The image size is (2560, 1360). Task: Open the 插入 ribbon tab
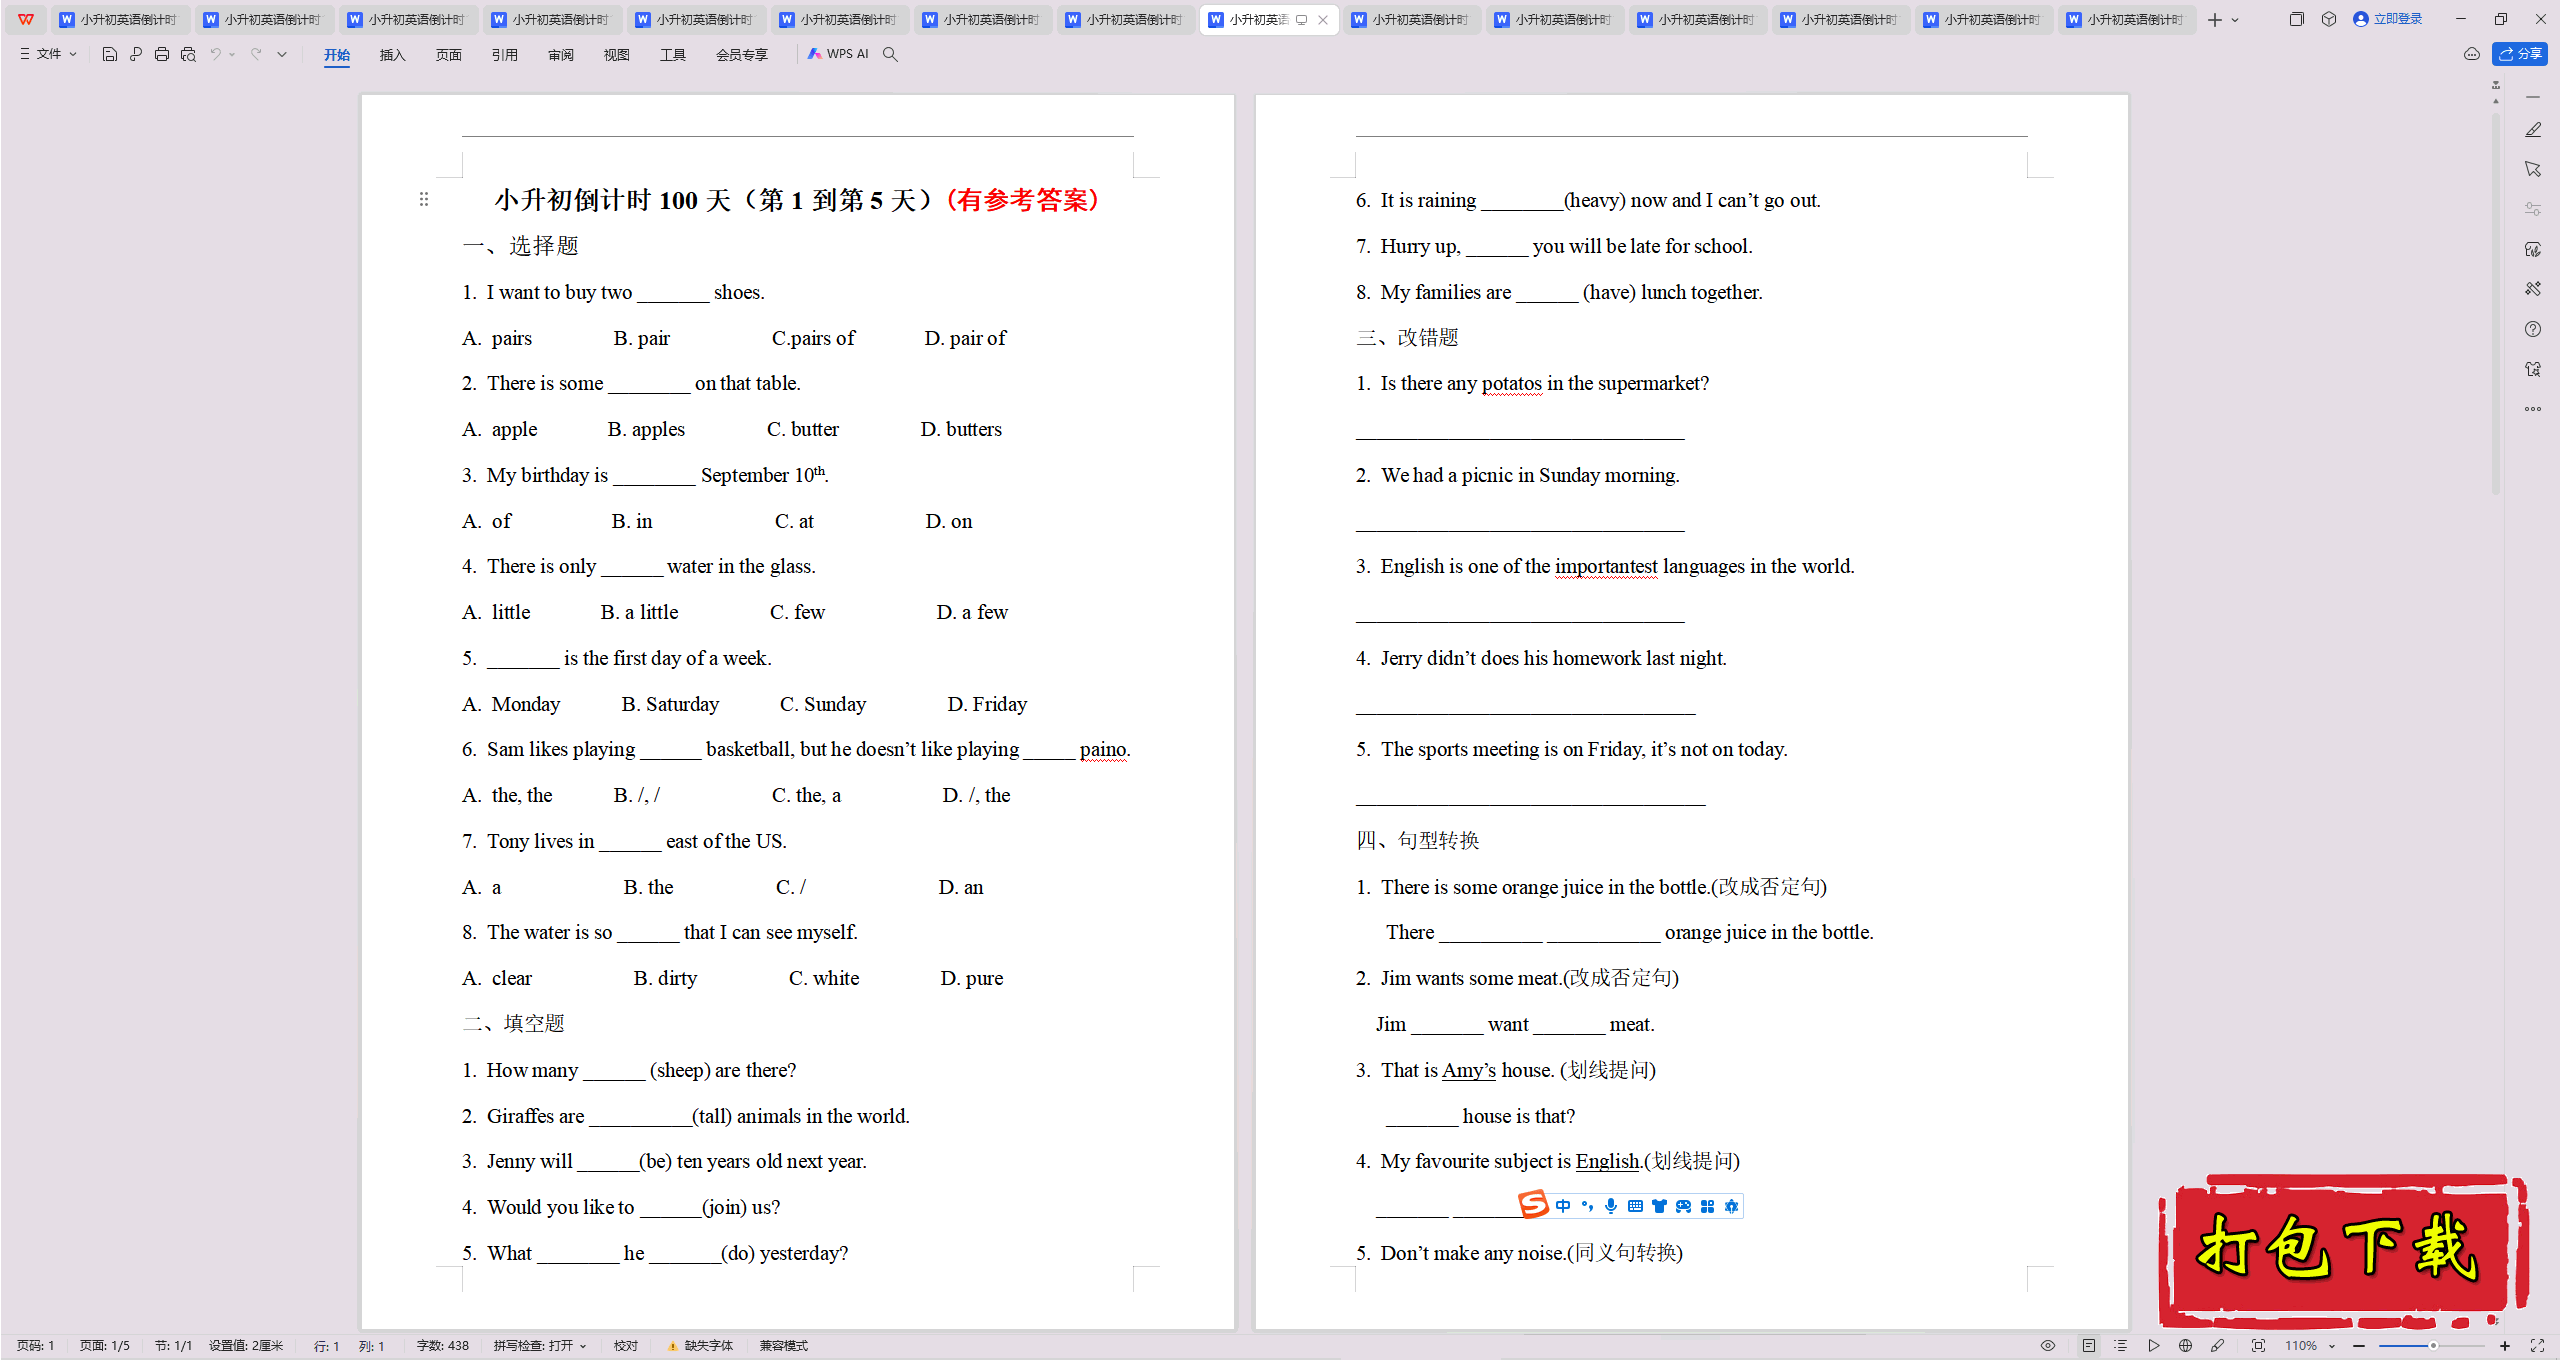pyautogui.click(x=393, y=55)
